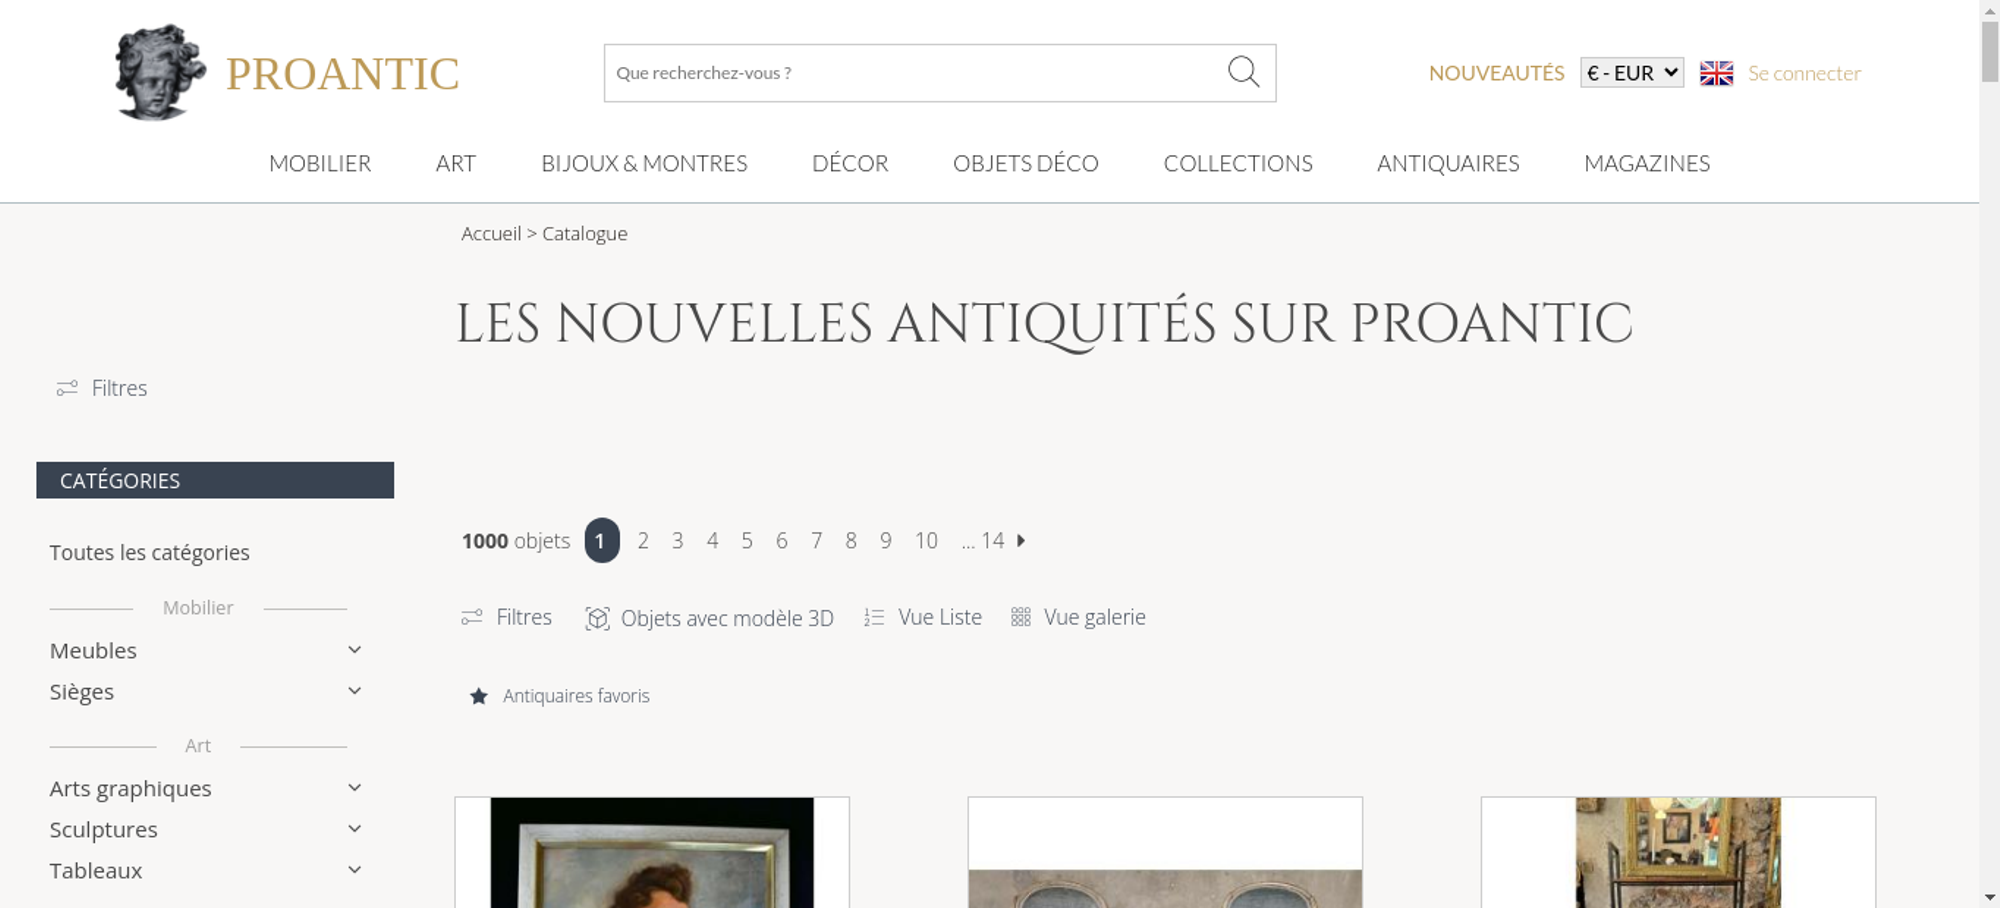Open the MOBILIER menu
This screenshot has height=908, width=2000.
pyautogui.click(x=320, y=163)
